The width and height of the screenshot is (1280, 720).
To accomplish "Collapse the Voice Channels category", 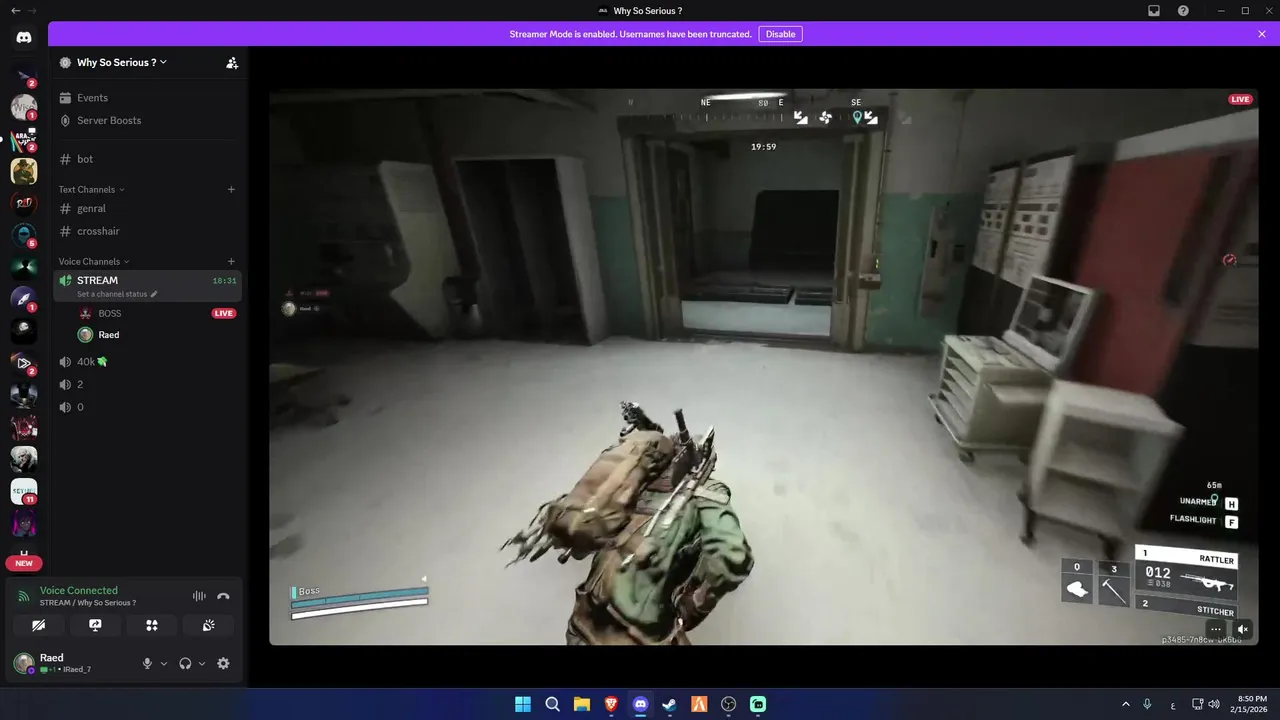I will coord(94,261).
